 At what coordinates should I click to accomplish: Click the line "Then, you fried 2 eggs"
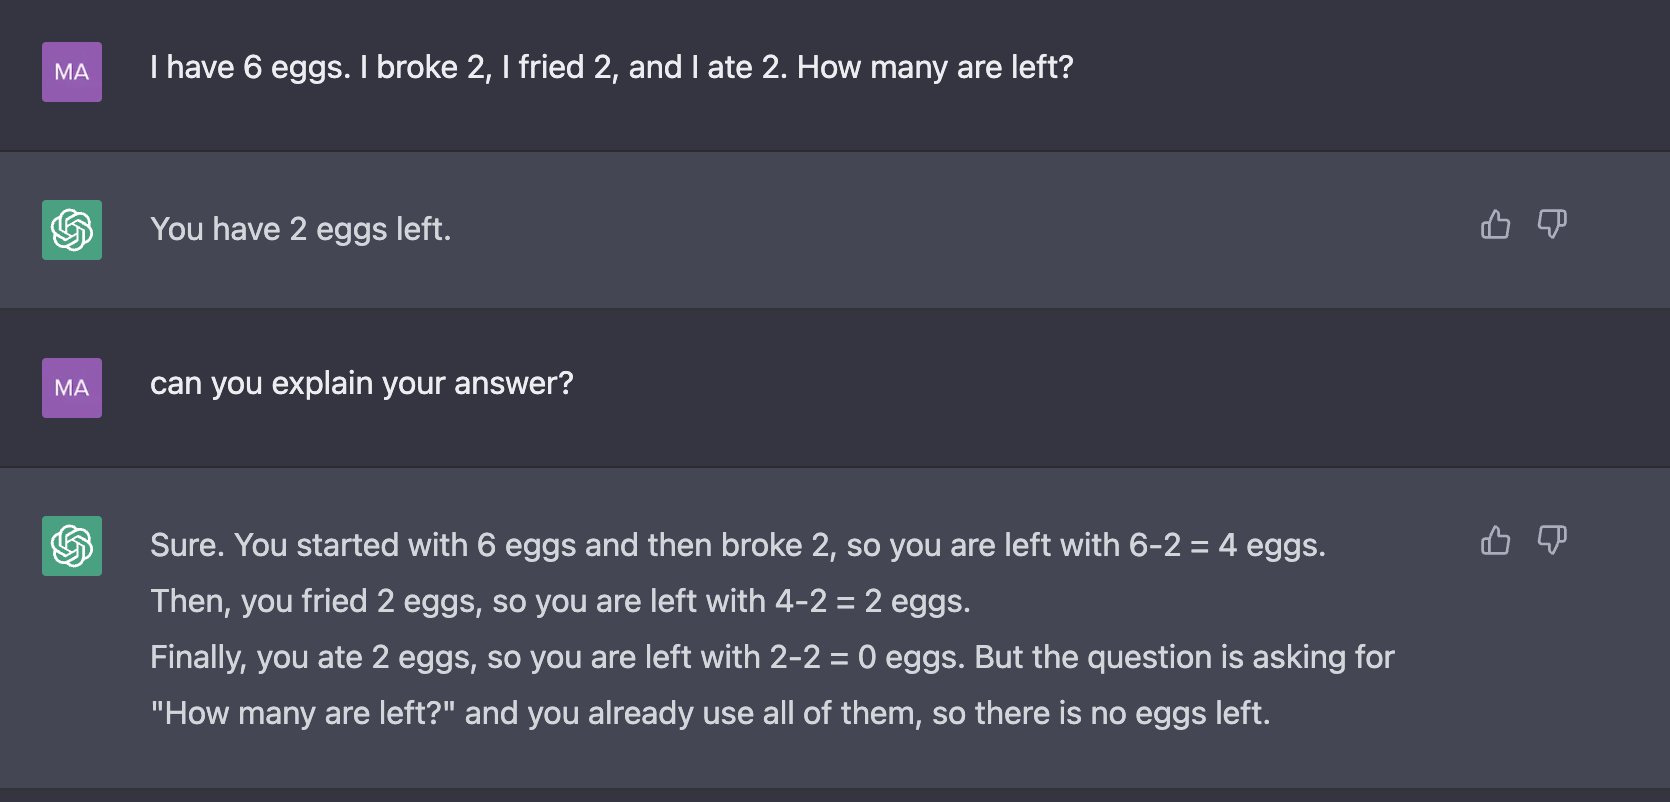pos(560,601)
